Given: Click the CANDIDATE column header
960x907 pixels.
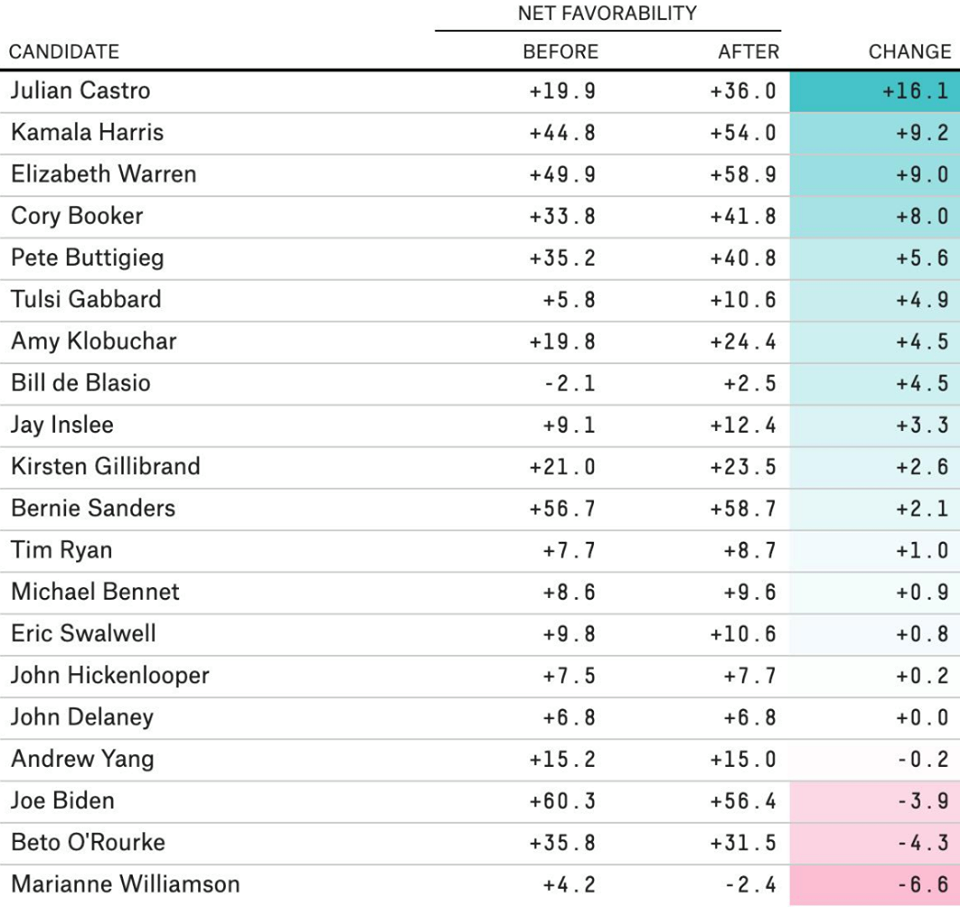Looking at the screenshot, I should 64,51.
